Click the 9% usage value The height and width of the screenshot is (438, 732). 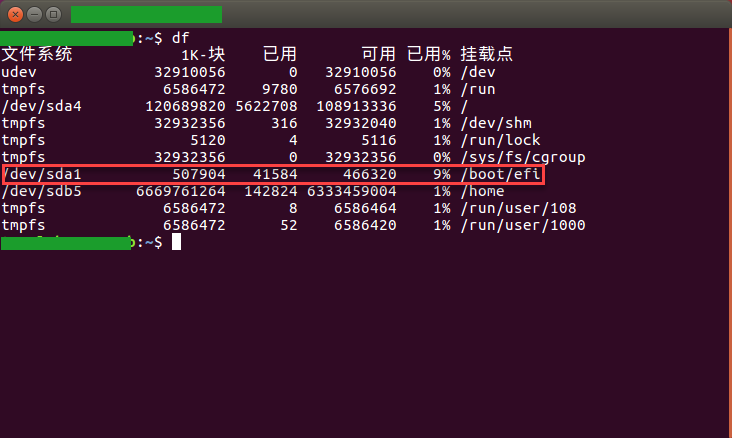click(439, 175)
